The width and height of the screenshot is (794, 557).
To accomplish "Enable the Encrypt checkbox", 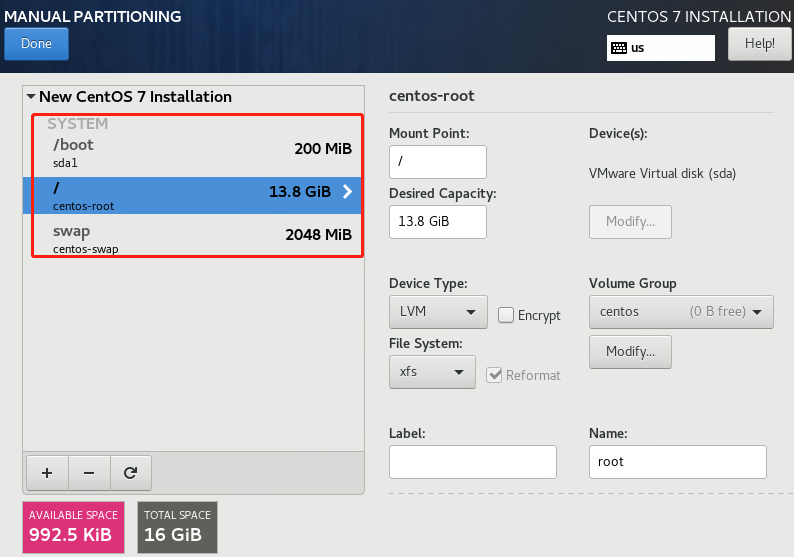I will pos(506,315).
